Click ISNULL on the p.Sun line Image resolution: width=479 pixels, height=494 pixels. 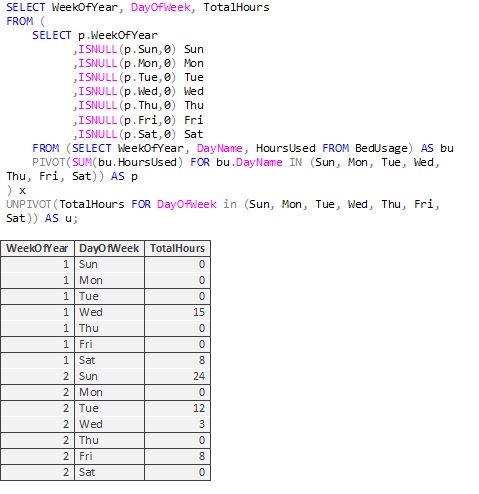pyautogui.click(x=98, y=49)
